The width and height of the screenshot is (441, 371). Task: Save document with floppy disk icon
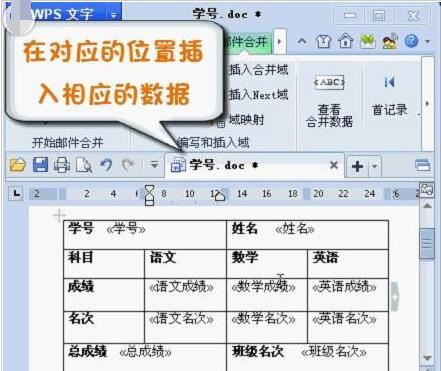tap(40, 165)
